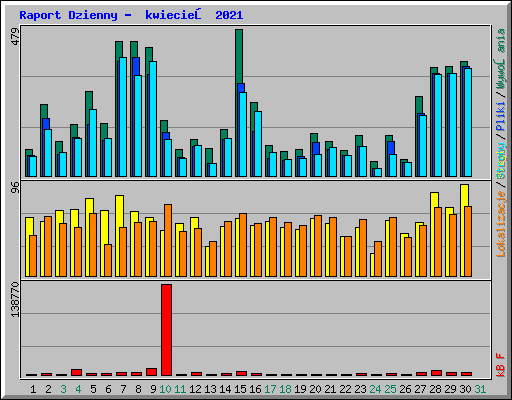Click day label "16" on the x-axis
The image size is (512, 400).
[255, 389]
